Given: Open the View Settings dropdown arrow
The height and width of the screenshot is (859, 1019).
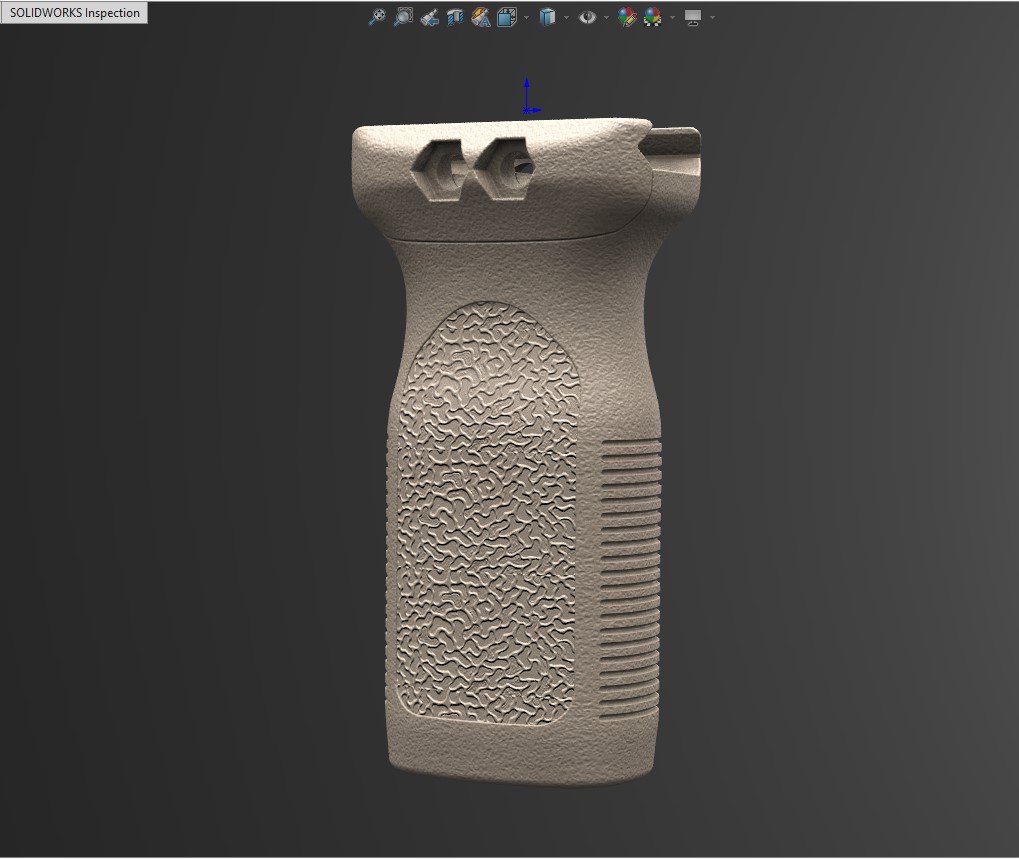Looking at the screenshot, I should [711, 18].
